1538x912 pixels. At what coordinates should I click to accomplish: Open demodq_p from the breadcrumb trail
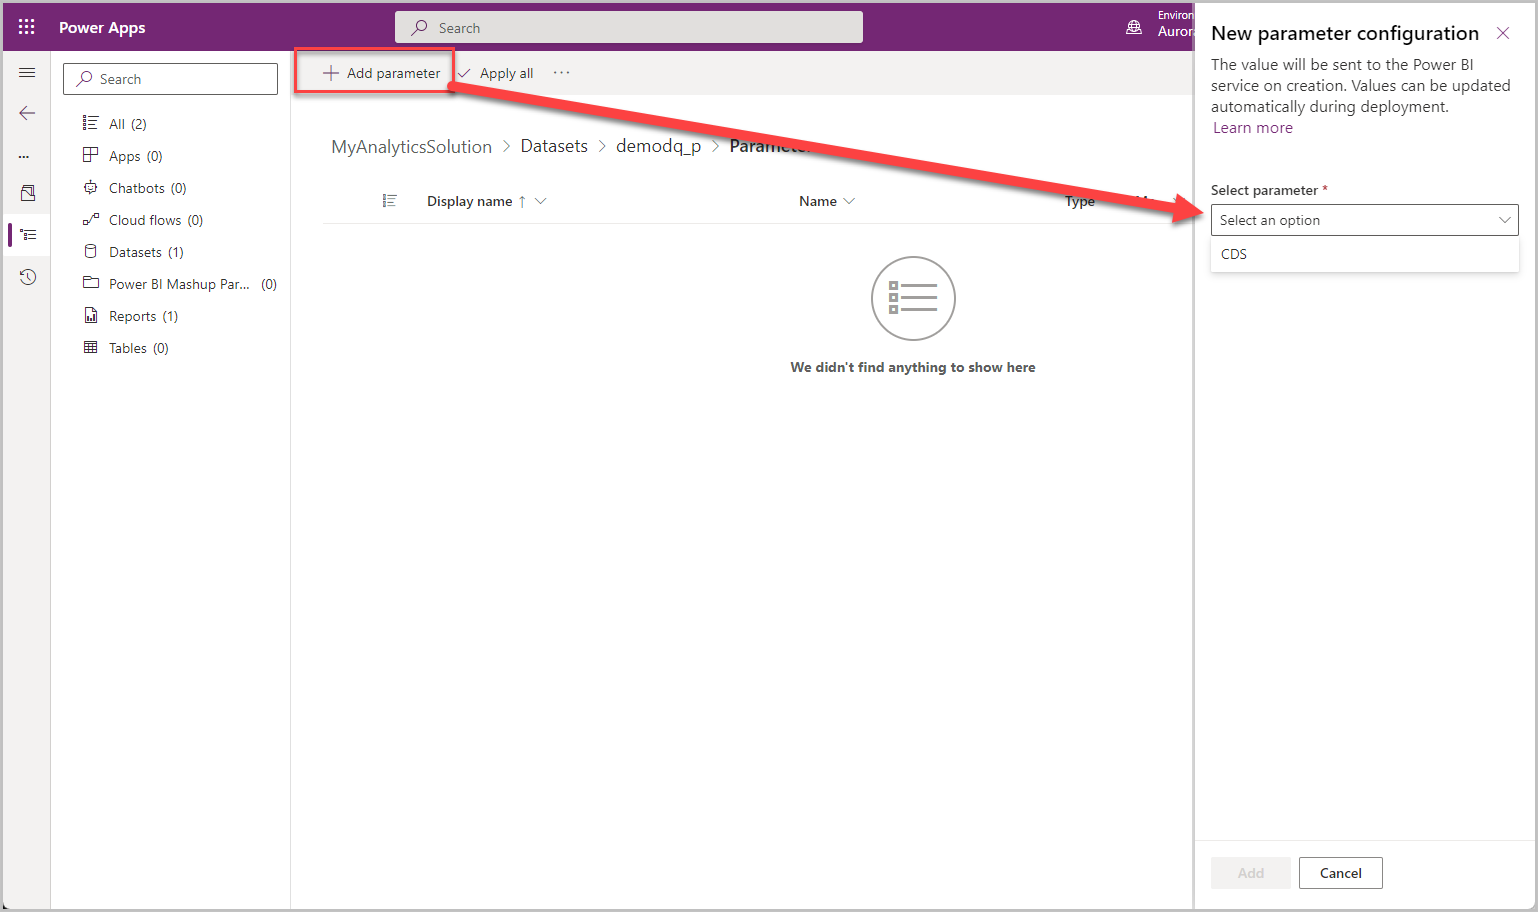pyautogui.click(x=658, y=145)
